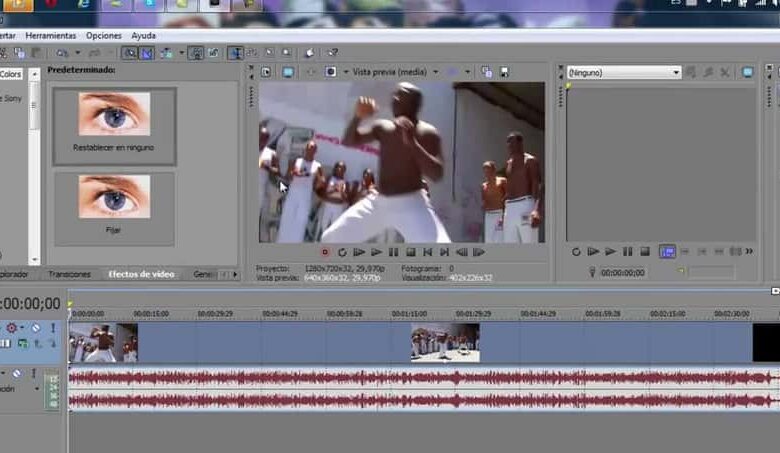Open the Herramientas menu
Image resolution: width=780 pixels, height=453 pixels.
click(x=51, y=36)
